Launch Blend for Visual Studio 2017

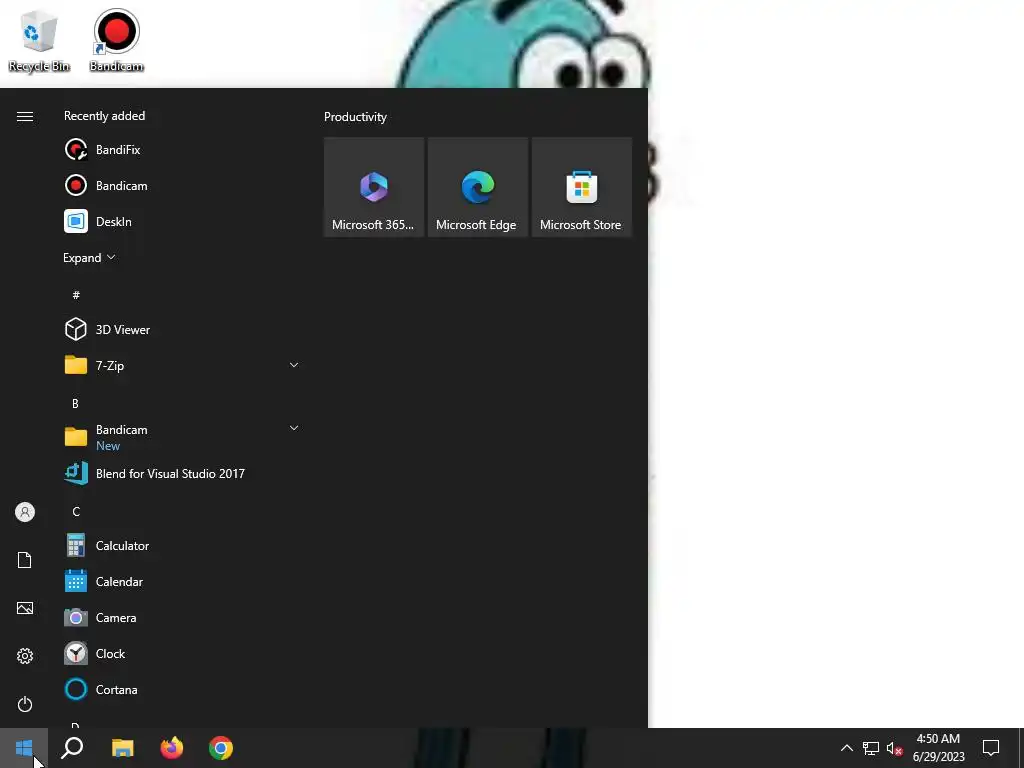[182, 473]
